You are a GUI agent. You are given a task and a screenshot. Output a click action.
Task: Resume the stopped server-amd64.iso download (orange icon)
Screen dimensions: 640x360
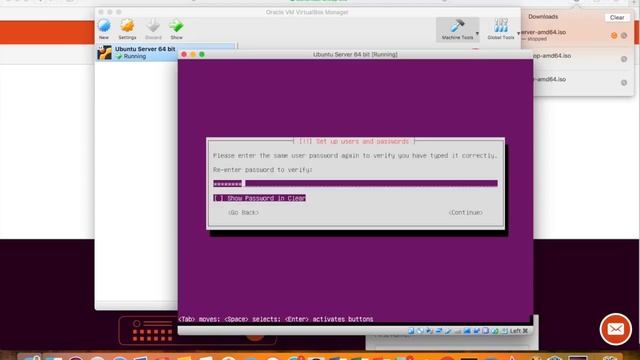pyautogui.click(x=614, y=36)
